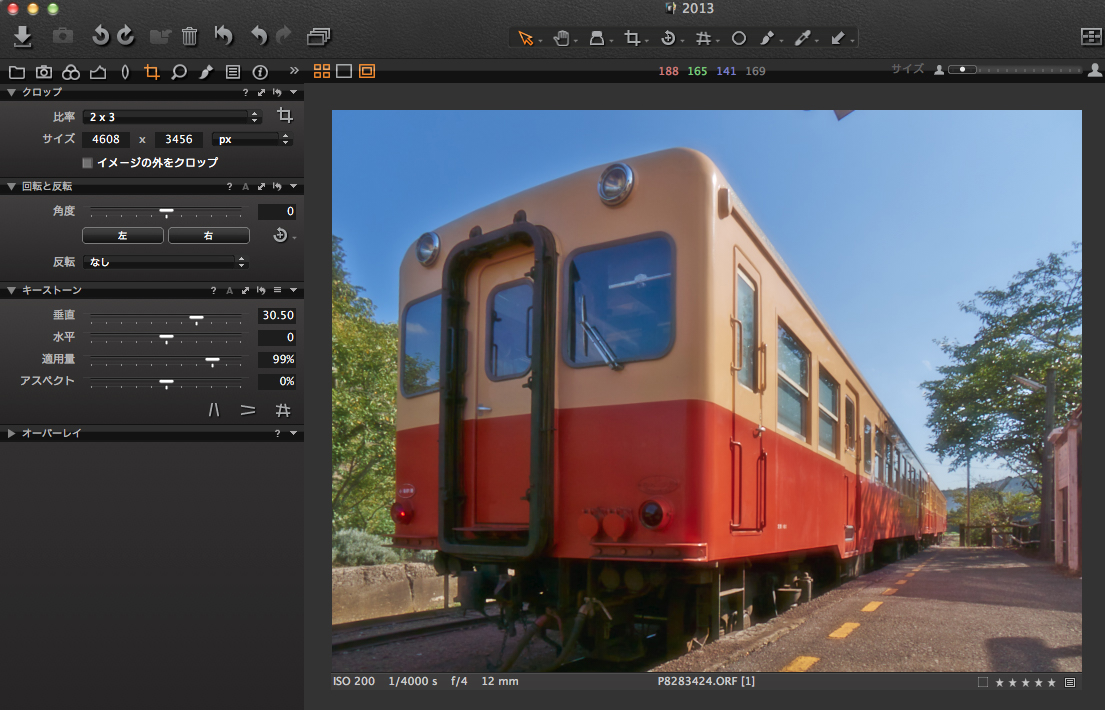Click the trash delete icon
Image resolution: width=1105 pixels, height=710 pixels.
pos(189,37)
